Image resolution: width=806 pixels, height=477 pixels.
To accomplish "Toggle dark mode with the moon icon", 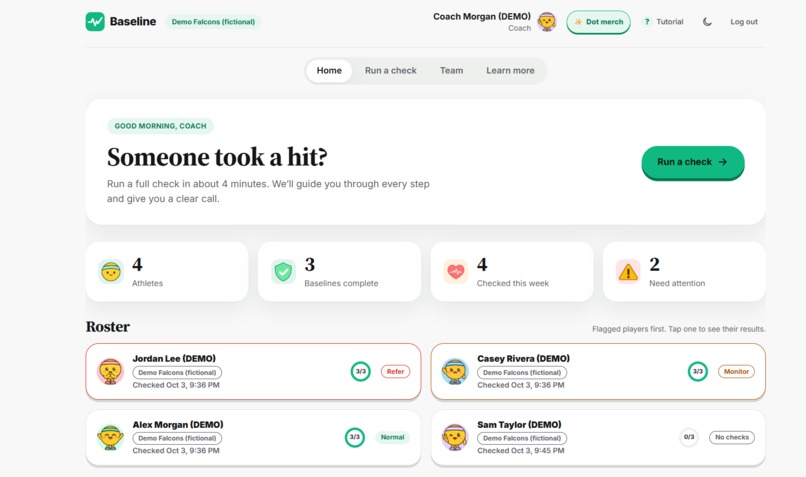I will click(707, 22).
